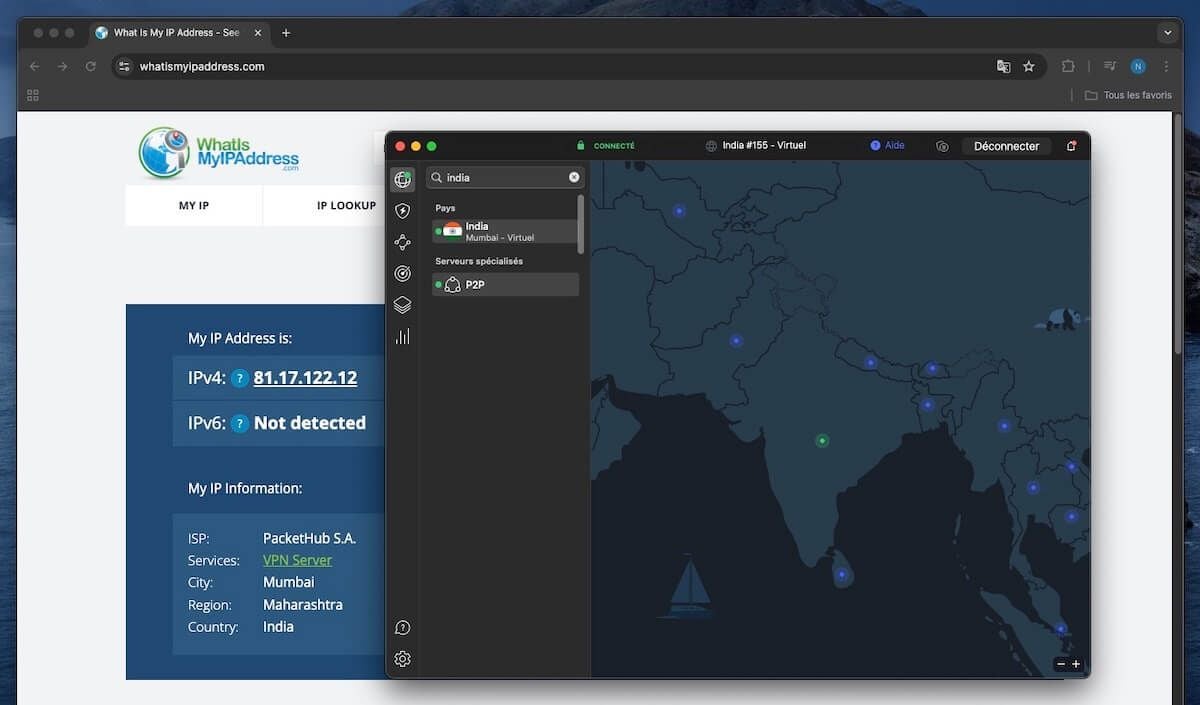The image size is (1200, 705).
Task: Click the Not detected IPv6 value
Action: click(x=310, y=423)
